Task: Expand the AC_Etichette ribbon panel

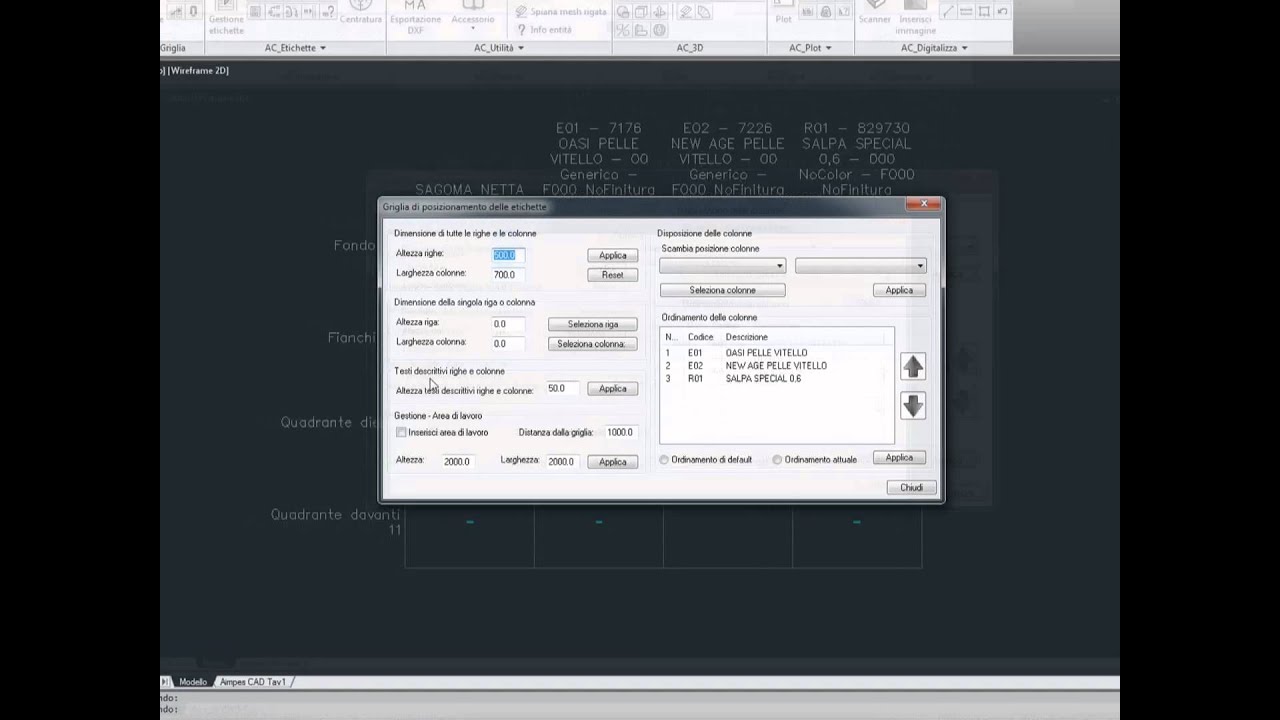Action: point(295,48)
